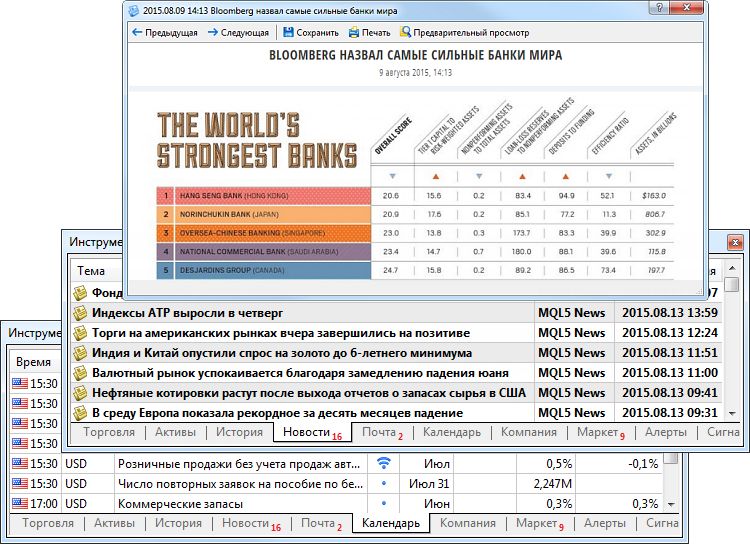
Task: Click the Тема column header
Action: (91, 271)
